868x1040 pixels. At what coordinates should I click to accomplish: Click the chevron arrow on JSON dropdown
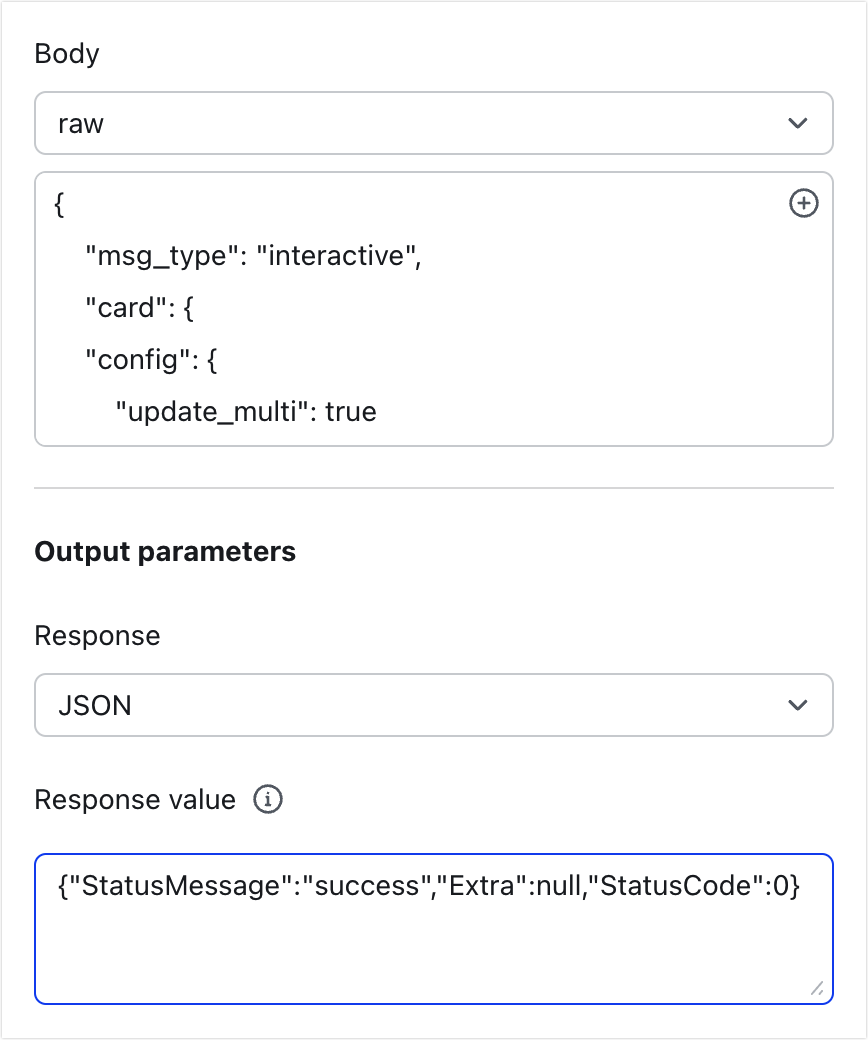(797, 706)
